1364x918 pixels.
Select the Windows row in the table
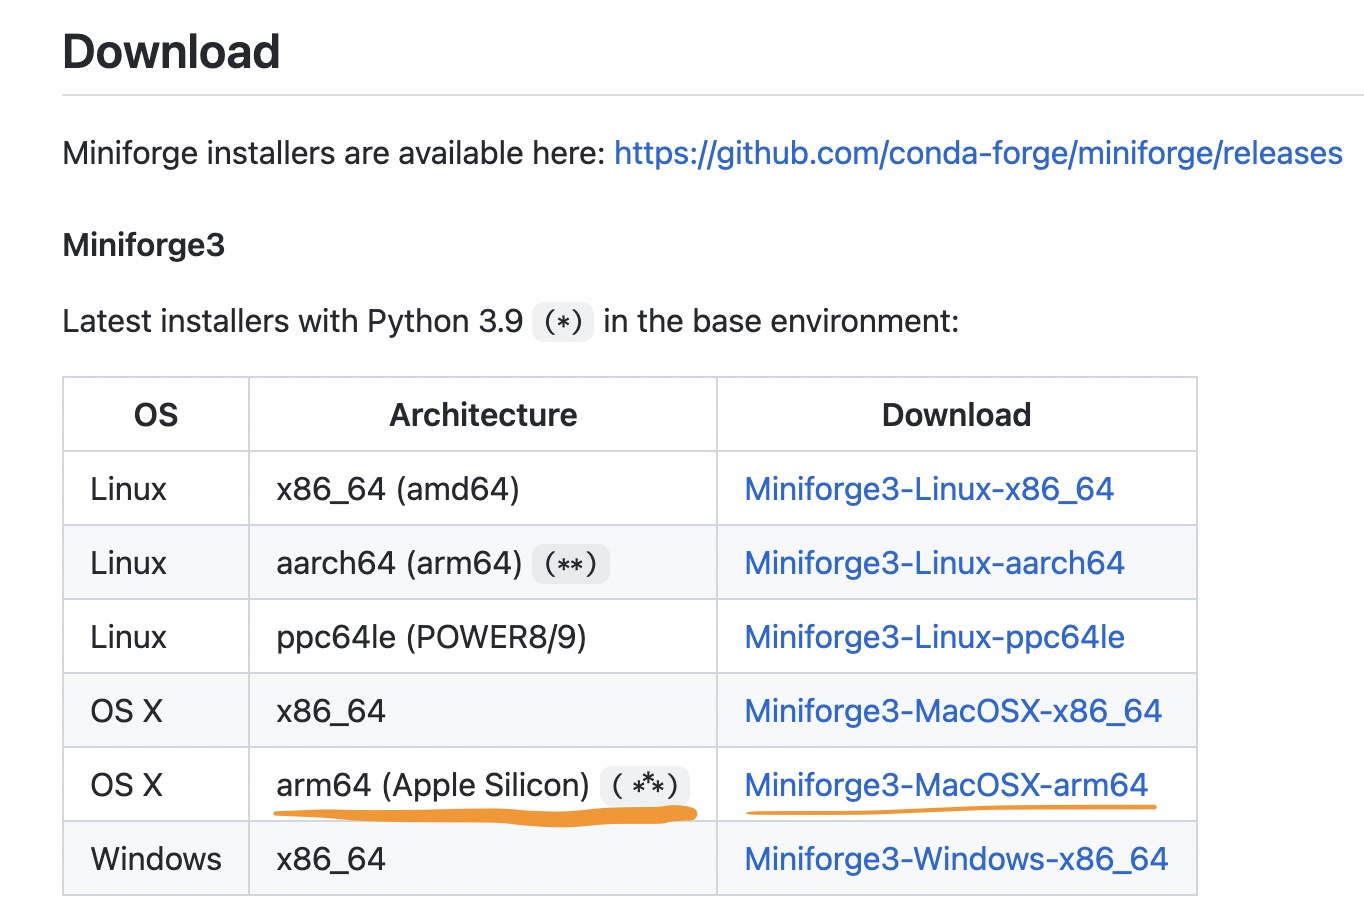(x=155, y=858)
